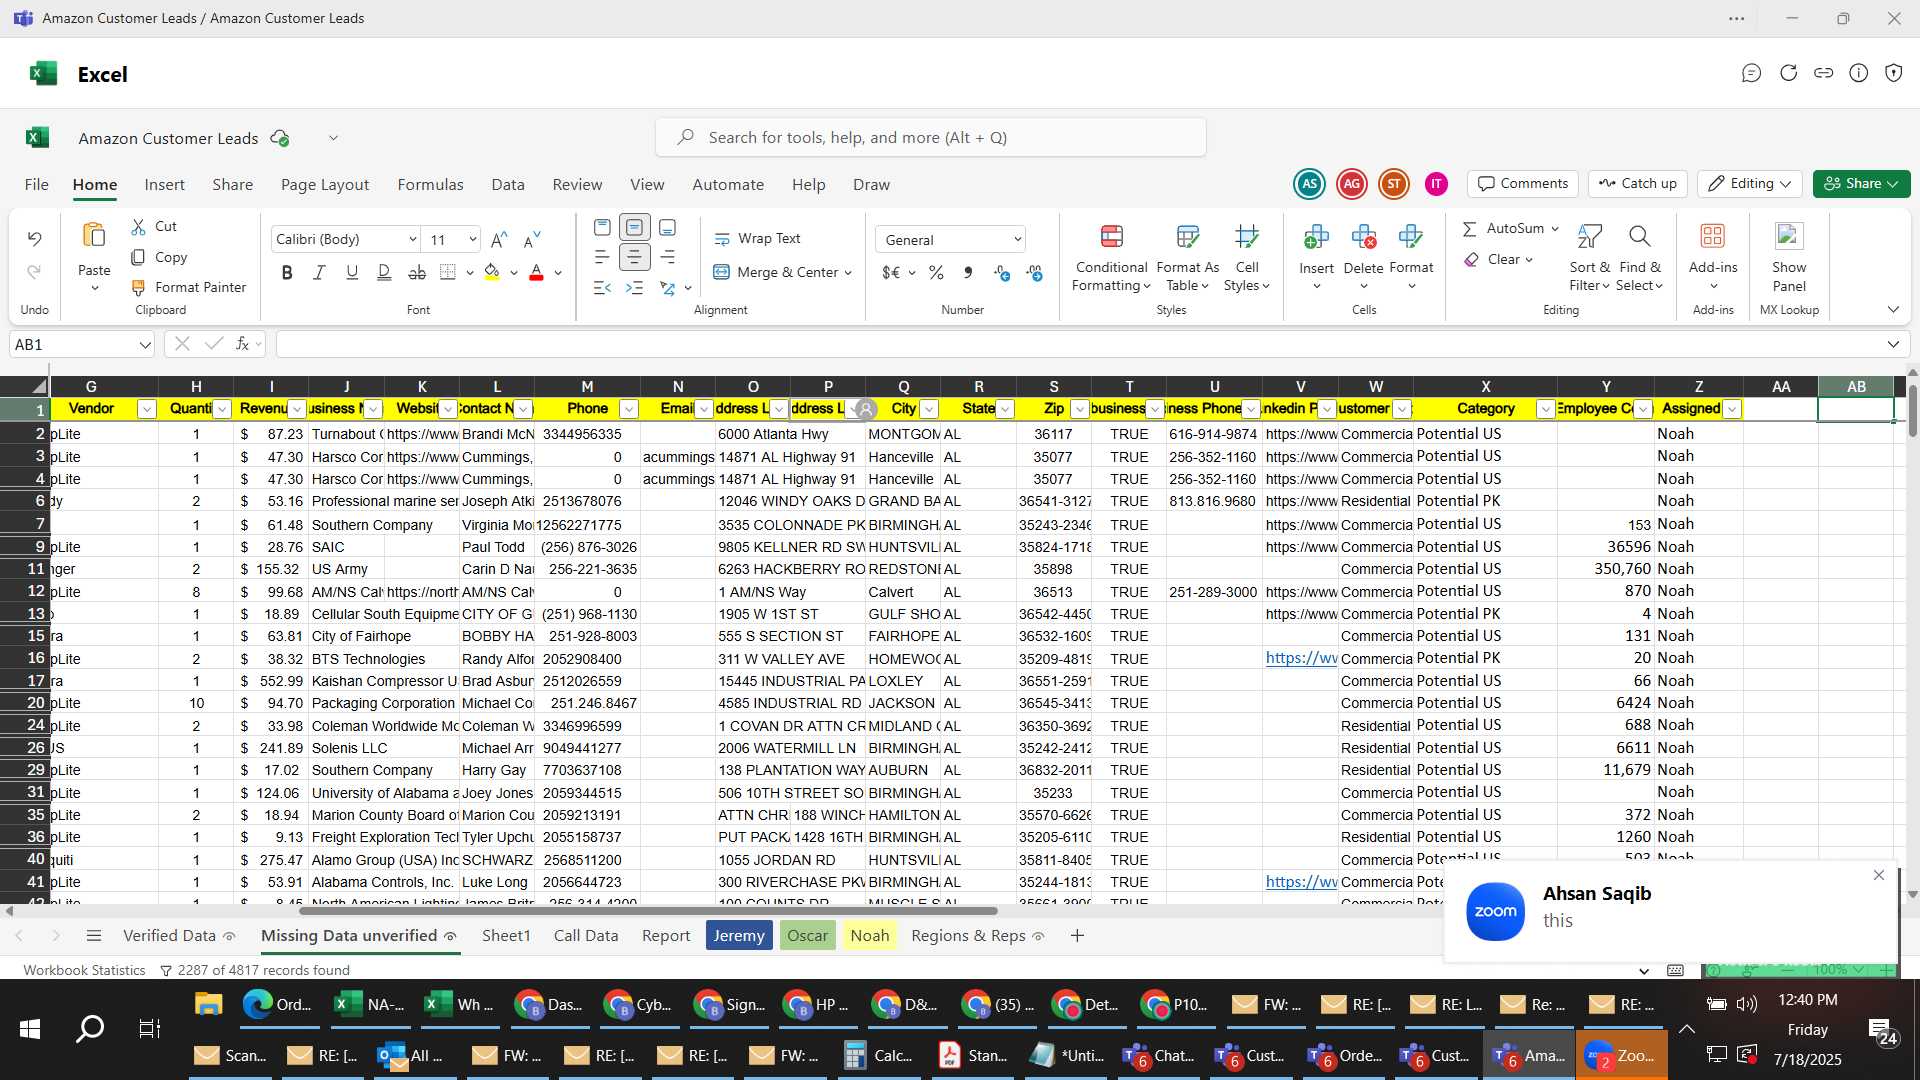The width and height of the screenshot is (1920, 1080).
Task: Toggle top align button
Action: pos(602,228)
